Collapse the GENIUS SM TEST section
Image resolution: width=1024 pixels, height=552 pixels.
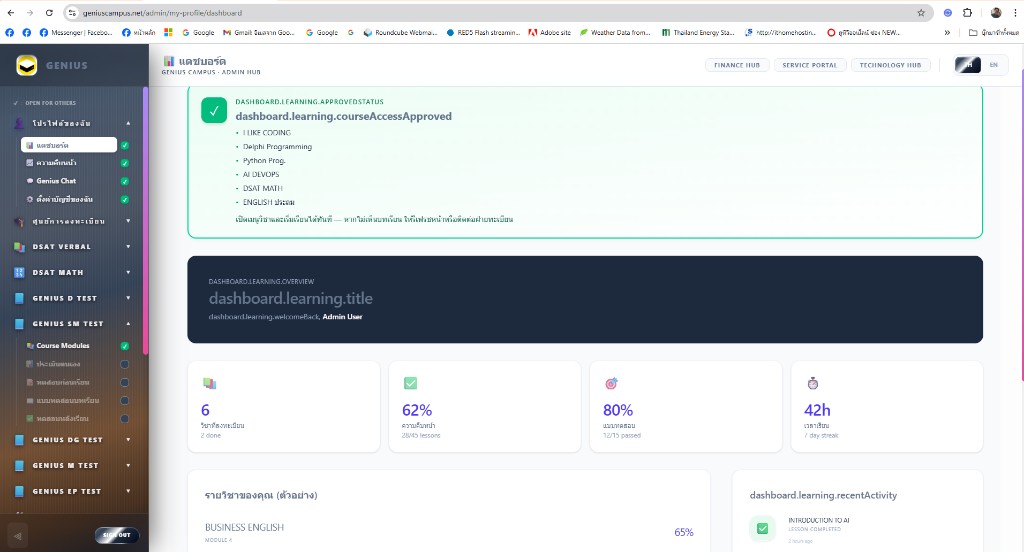(128, 323)
